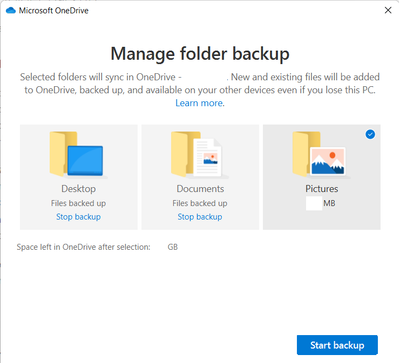
Task: Click the Microsoft OneDrive window title text
Action: pos(54,11)
